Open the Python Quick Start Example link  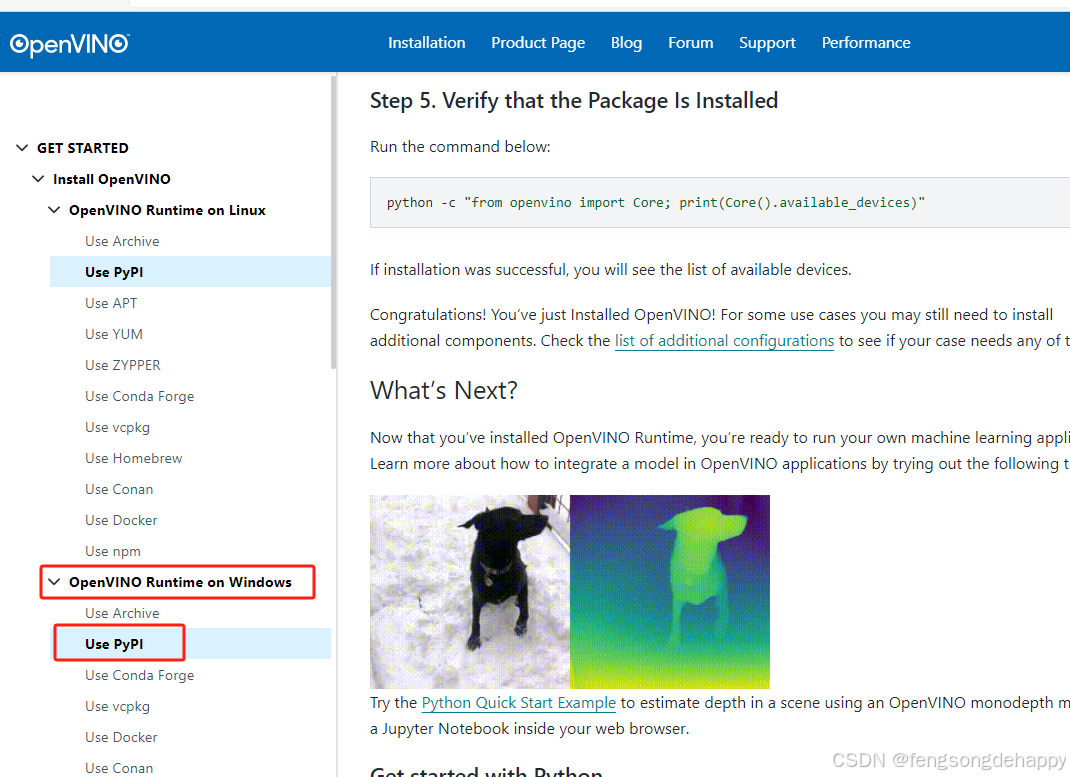(x=518, y=702)
